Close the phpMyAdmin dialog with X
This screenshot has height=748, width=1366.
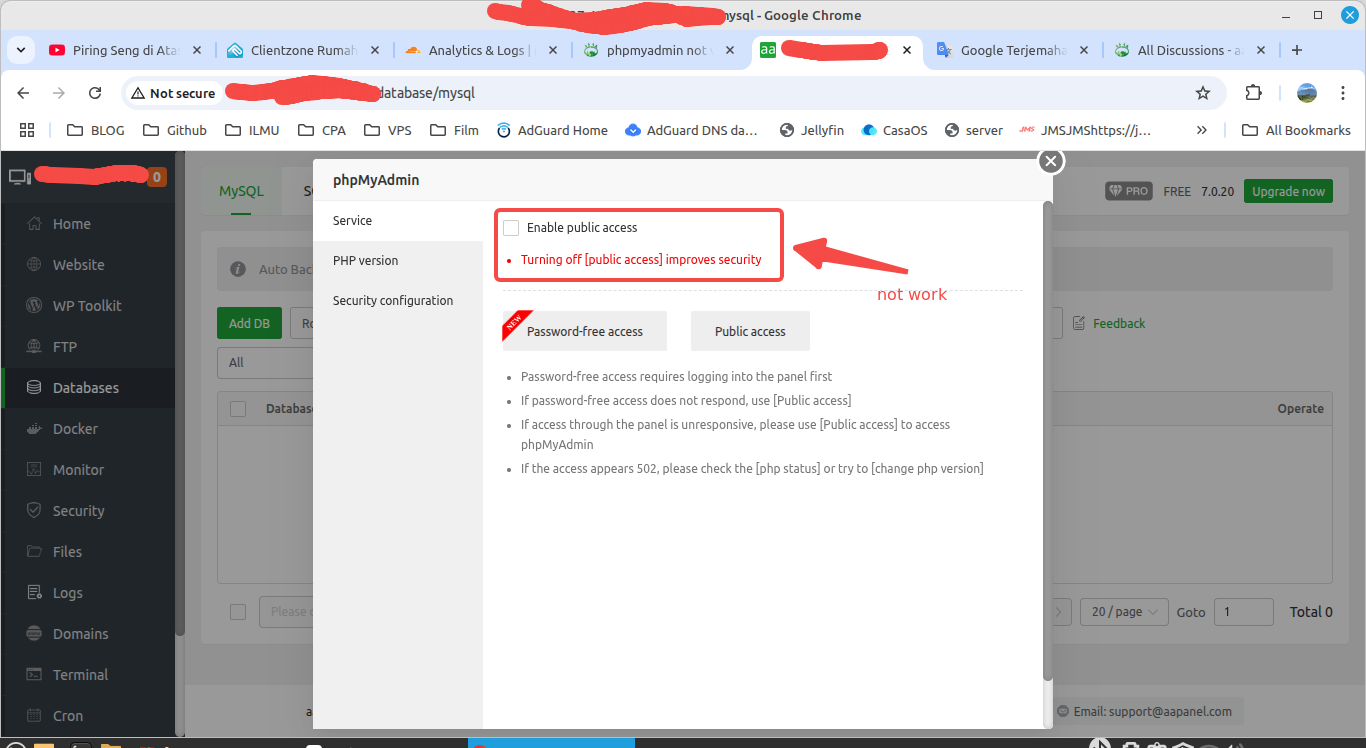point(1050,161)
